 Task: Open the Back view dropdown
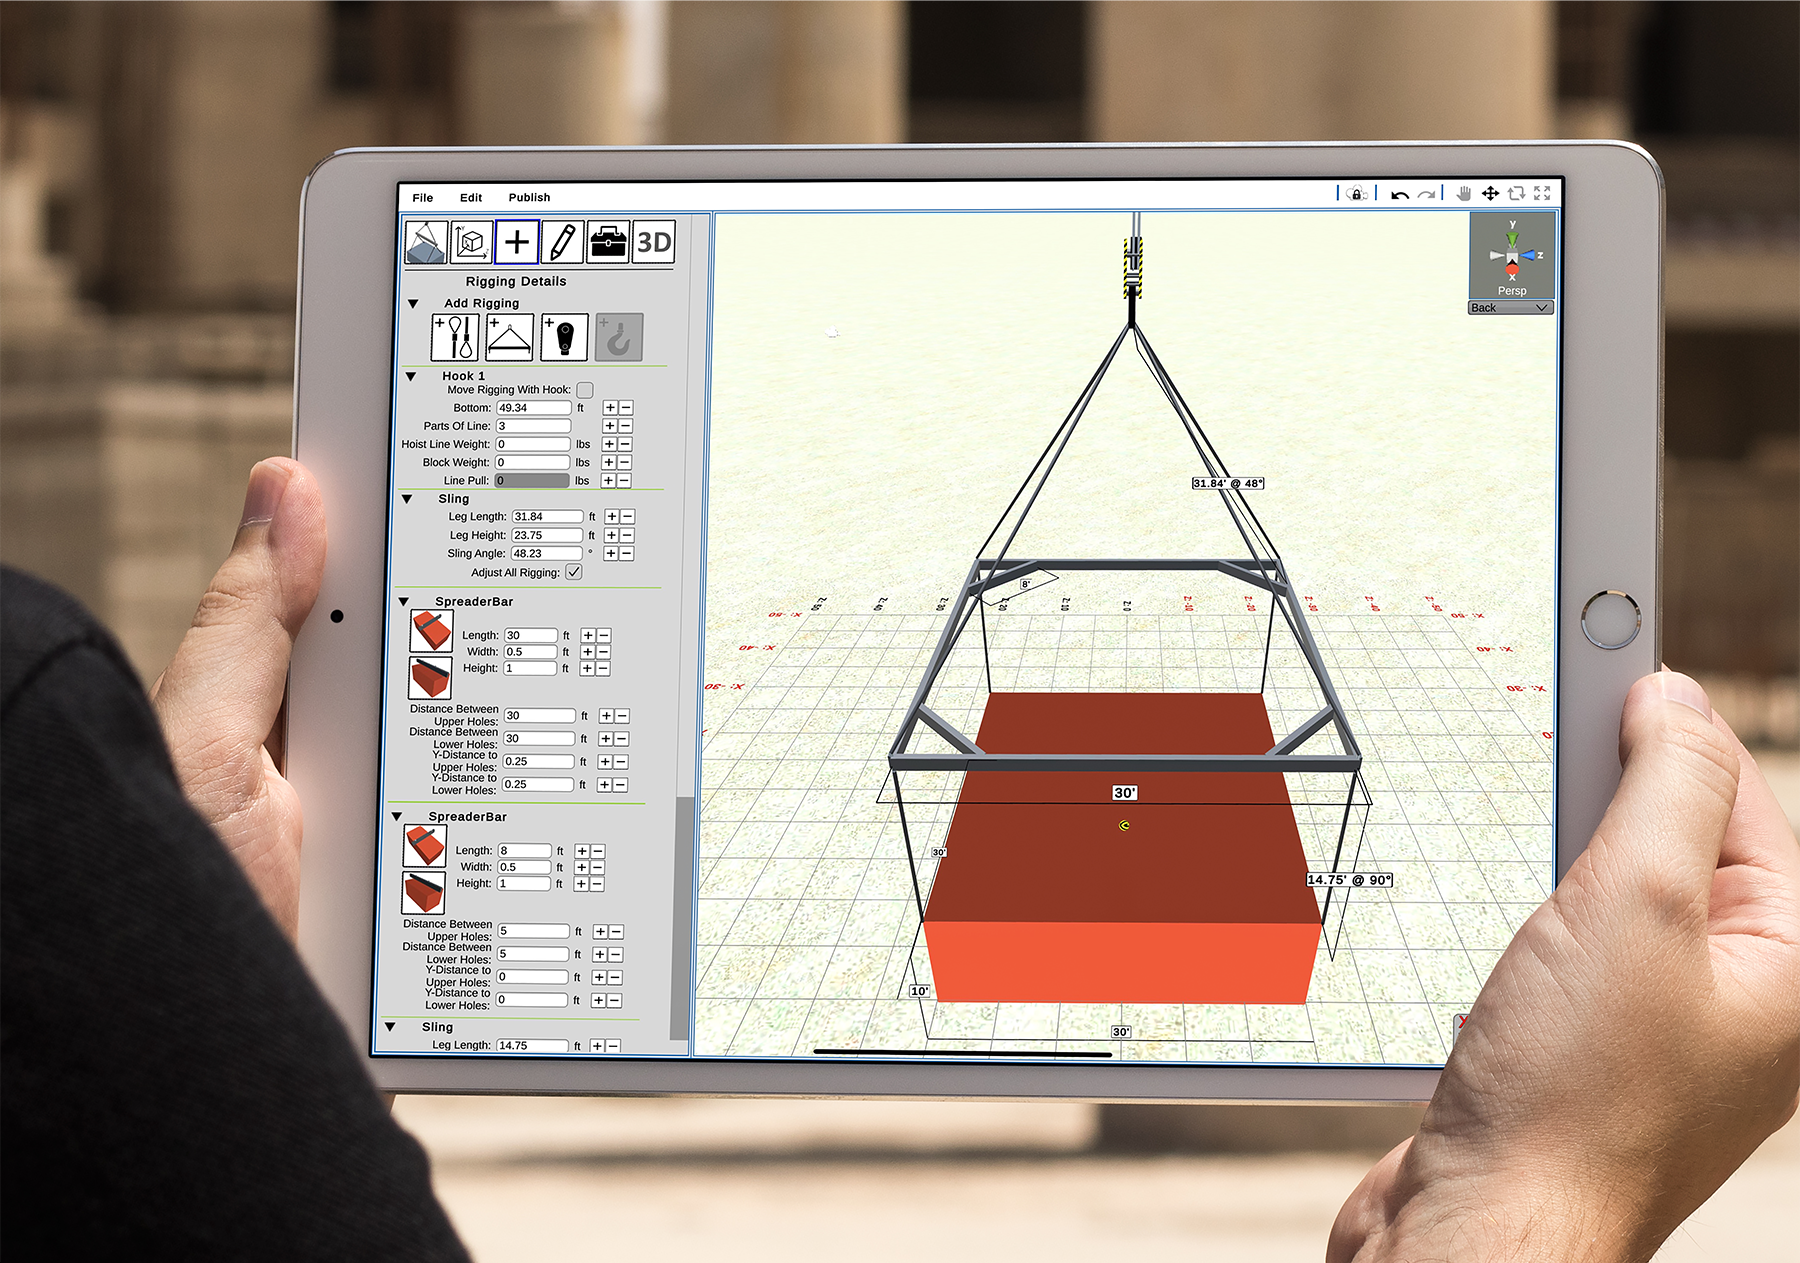1510,308
